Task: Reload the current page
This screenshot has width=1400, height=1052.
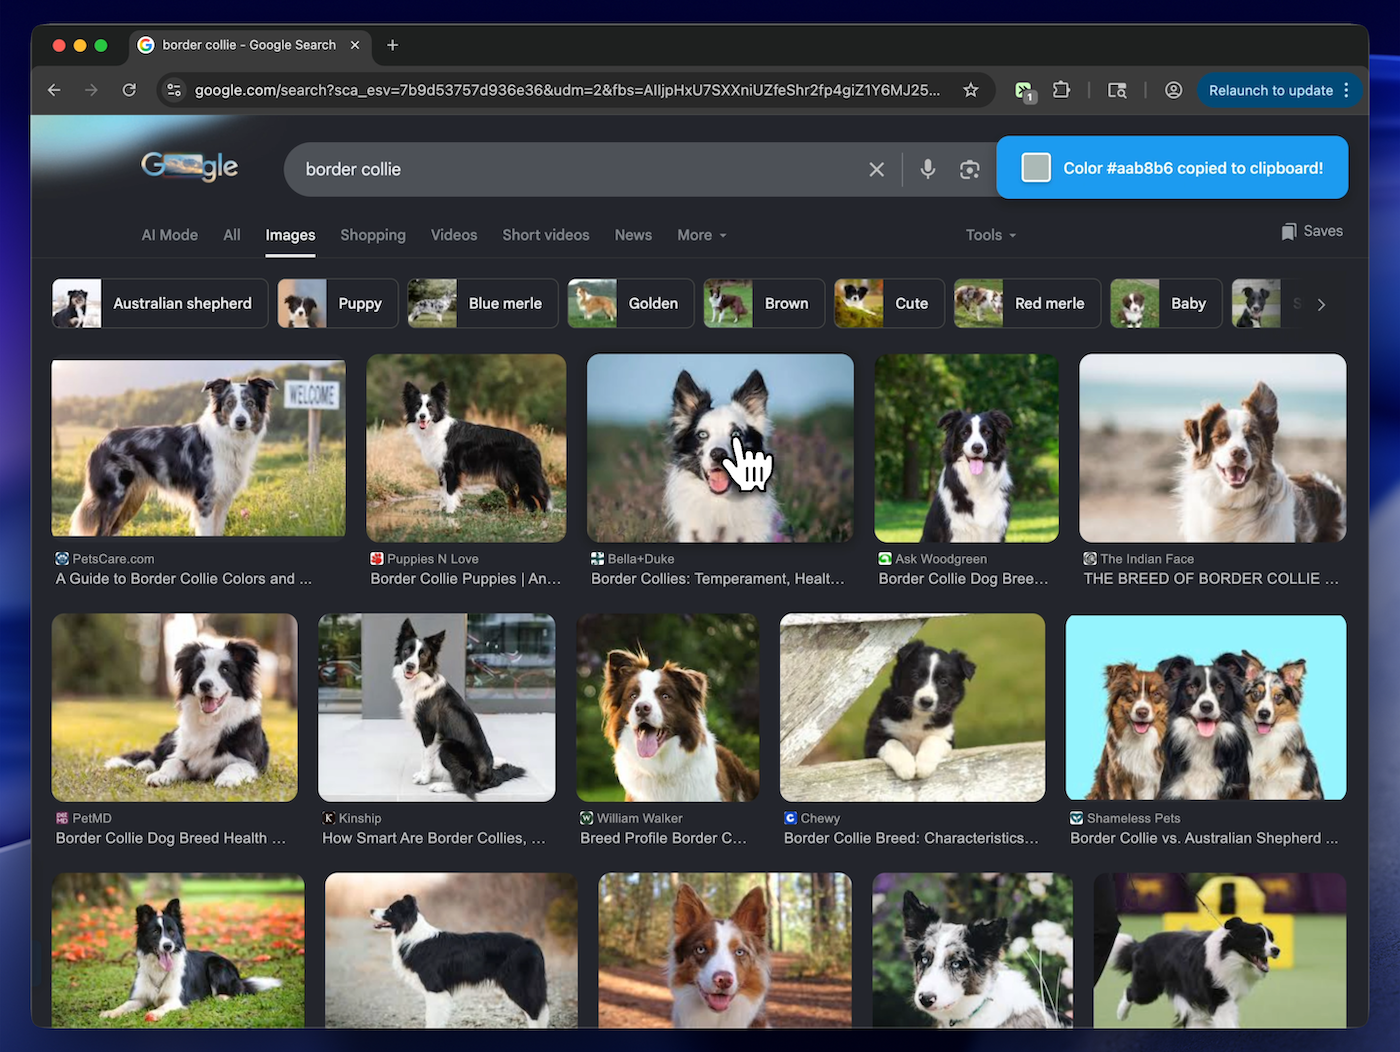Action: (129, 90)
